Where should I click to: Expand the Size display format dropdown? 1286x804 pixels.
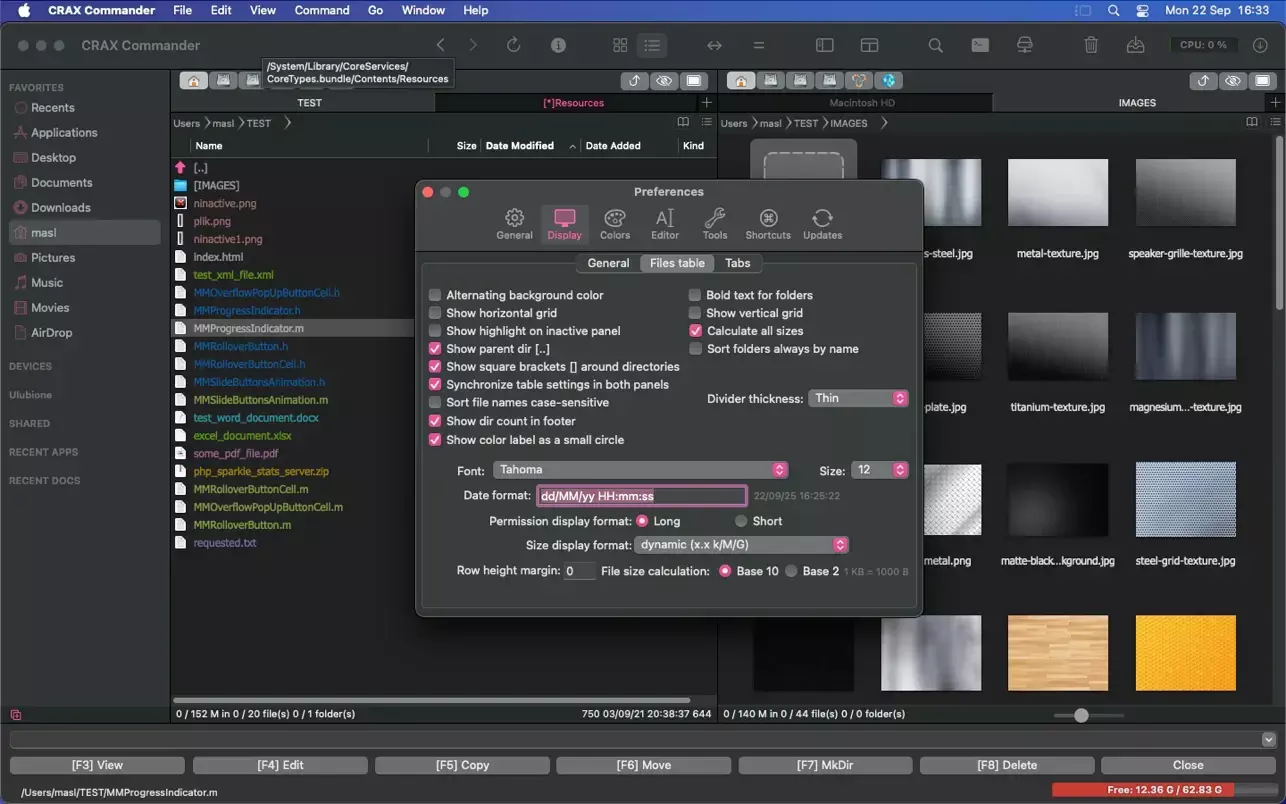741,545
